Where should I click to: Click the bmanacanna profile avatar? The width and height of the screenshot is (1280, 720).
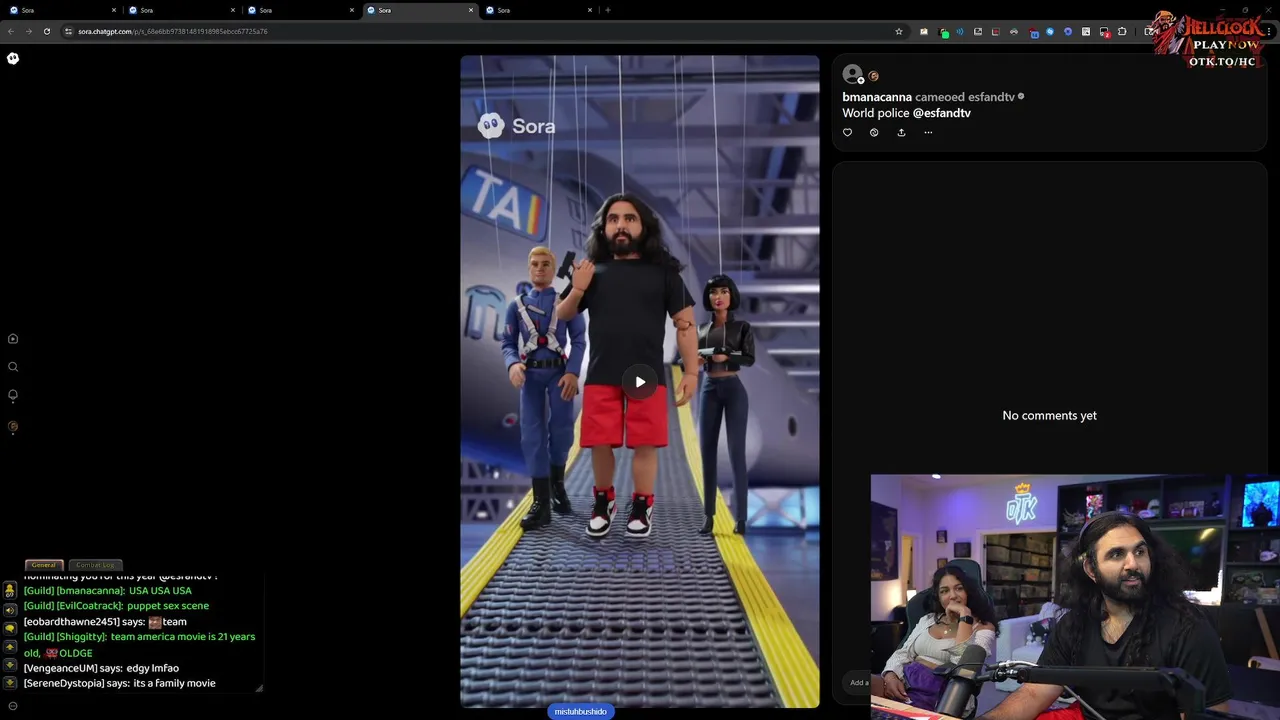pyautogui.click(x=852, y=74)
